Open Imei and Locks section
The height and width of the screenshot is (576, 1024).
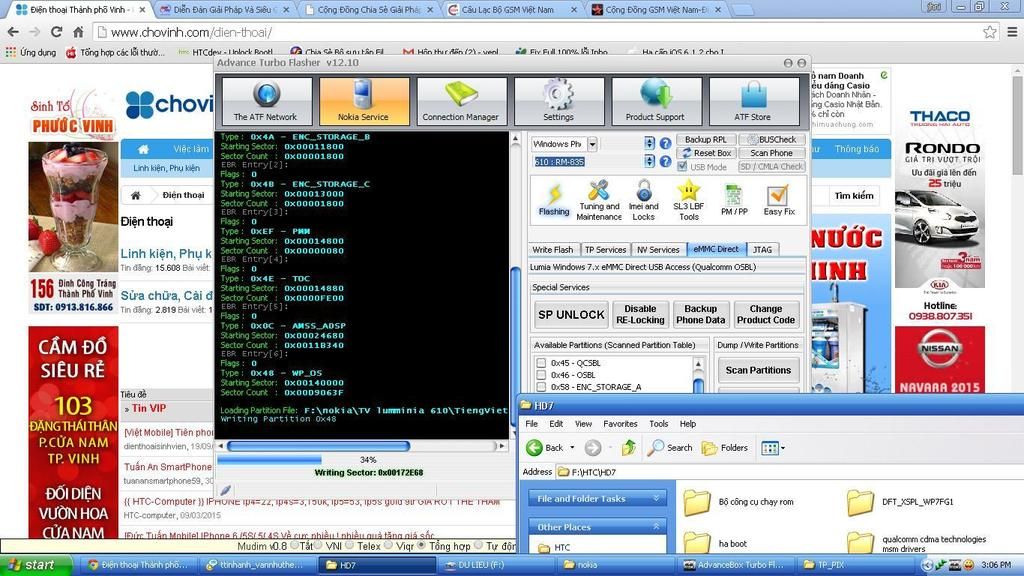(x=643, y=200)
